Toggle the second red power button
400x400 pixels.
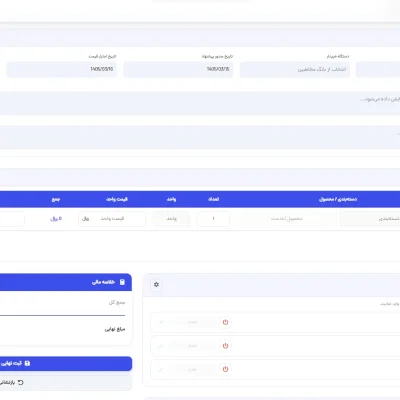click(225, 346)
